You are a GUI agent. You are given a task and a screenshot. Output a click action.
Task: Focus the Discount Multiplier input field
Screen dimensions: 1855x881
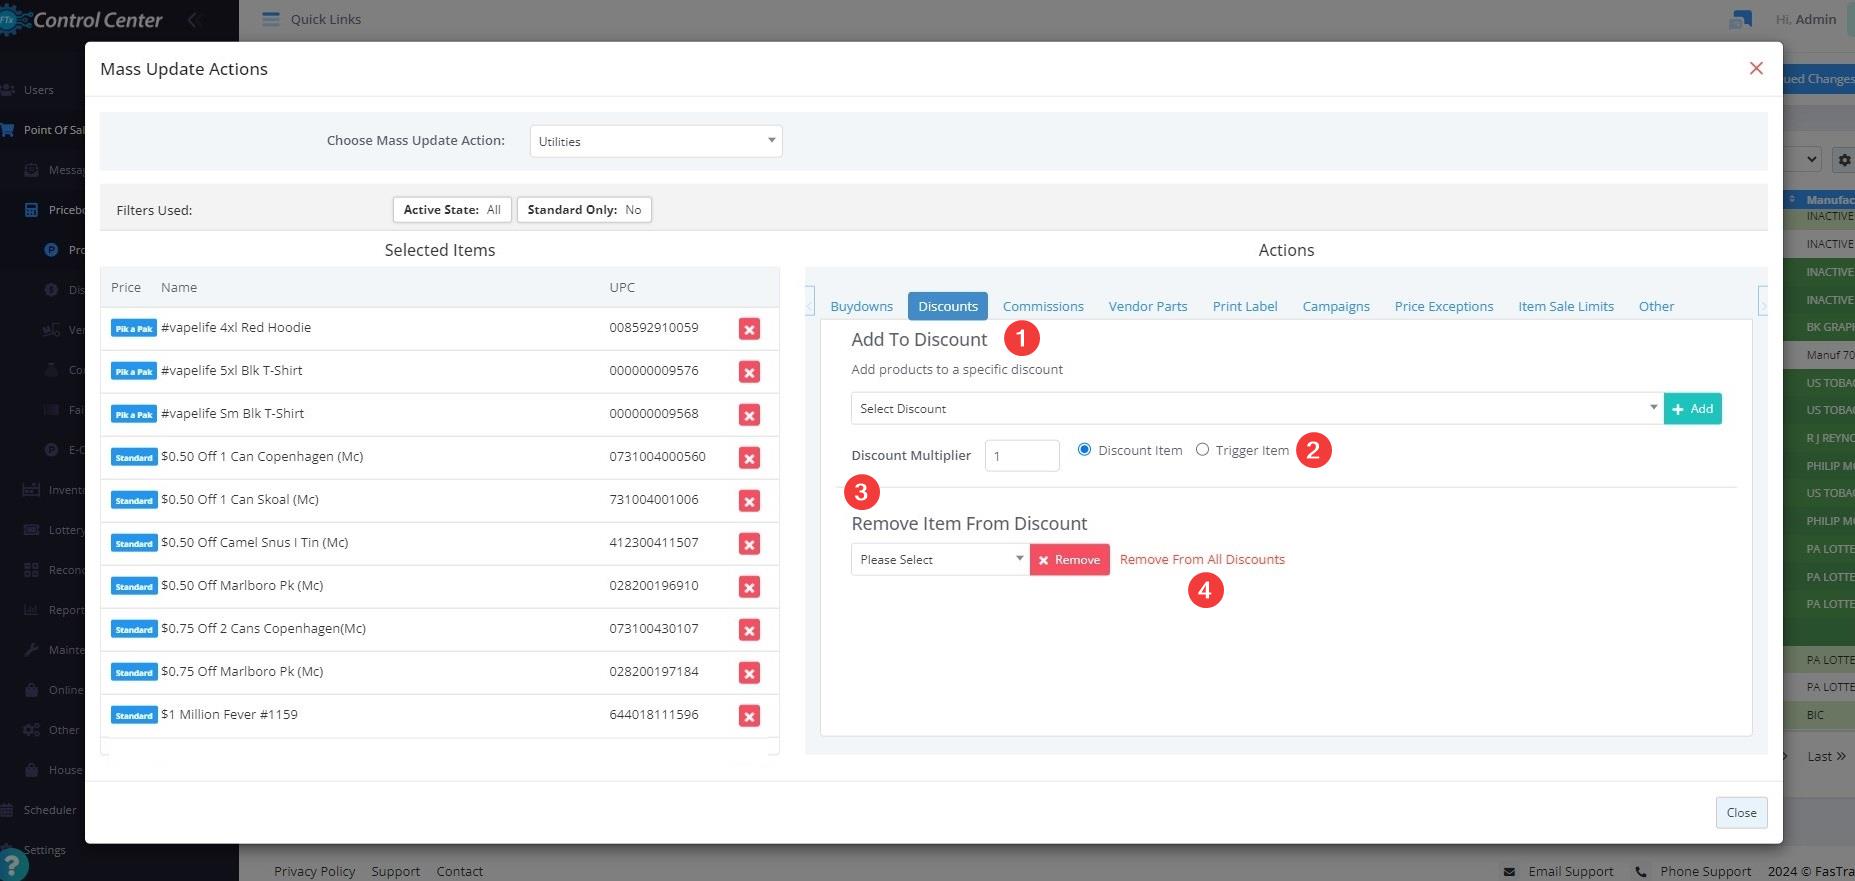[x=1022, y=455]
